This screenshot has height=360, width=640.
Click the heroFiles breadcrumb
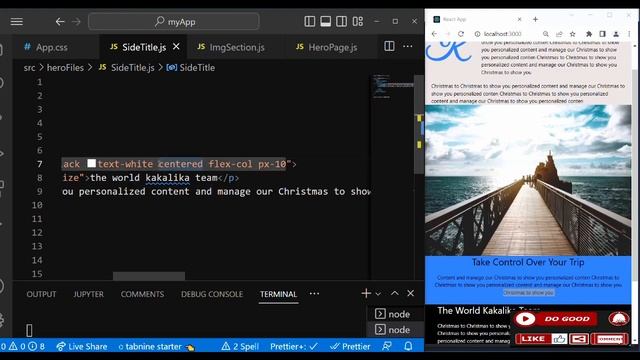pos(65,68)
